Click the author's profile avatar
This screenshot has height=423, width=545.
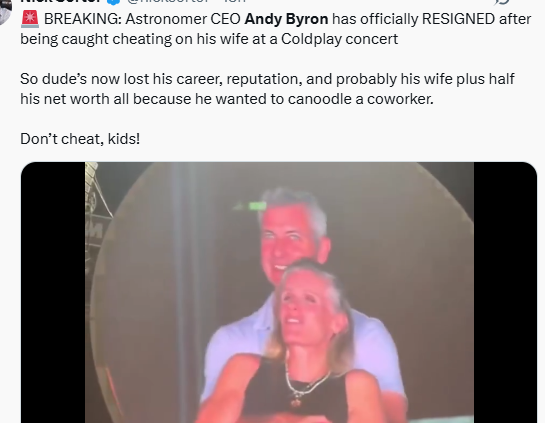[x=4, y=11]
